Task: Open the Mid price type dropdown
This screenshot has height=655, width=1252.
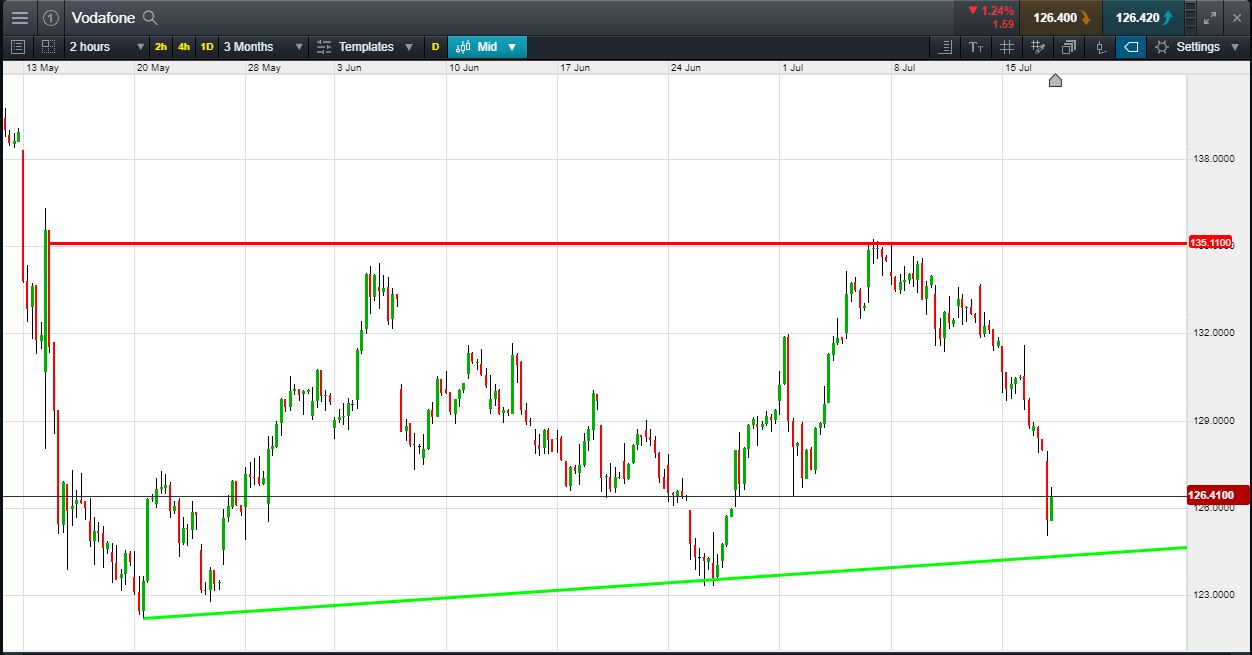Action: 488,47
